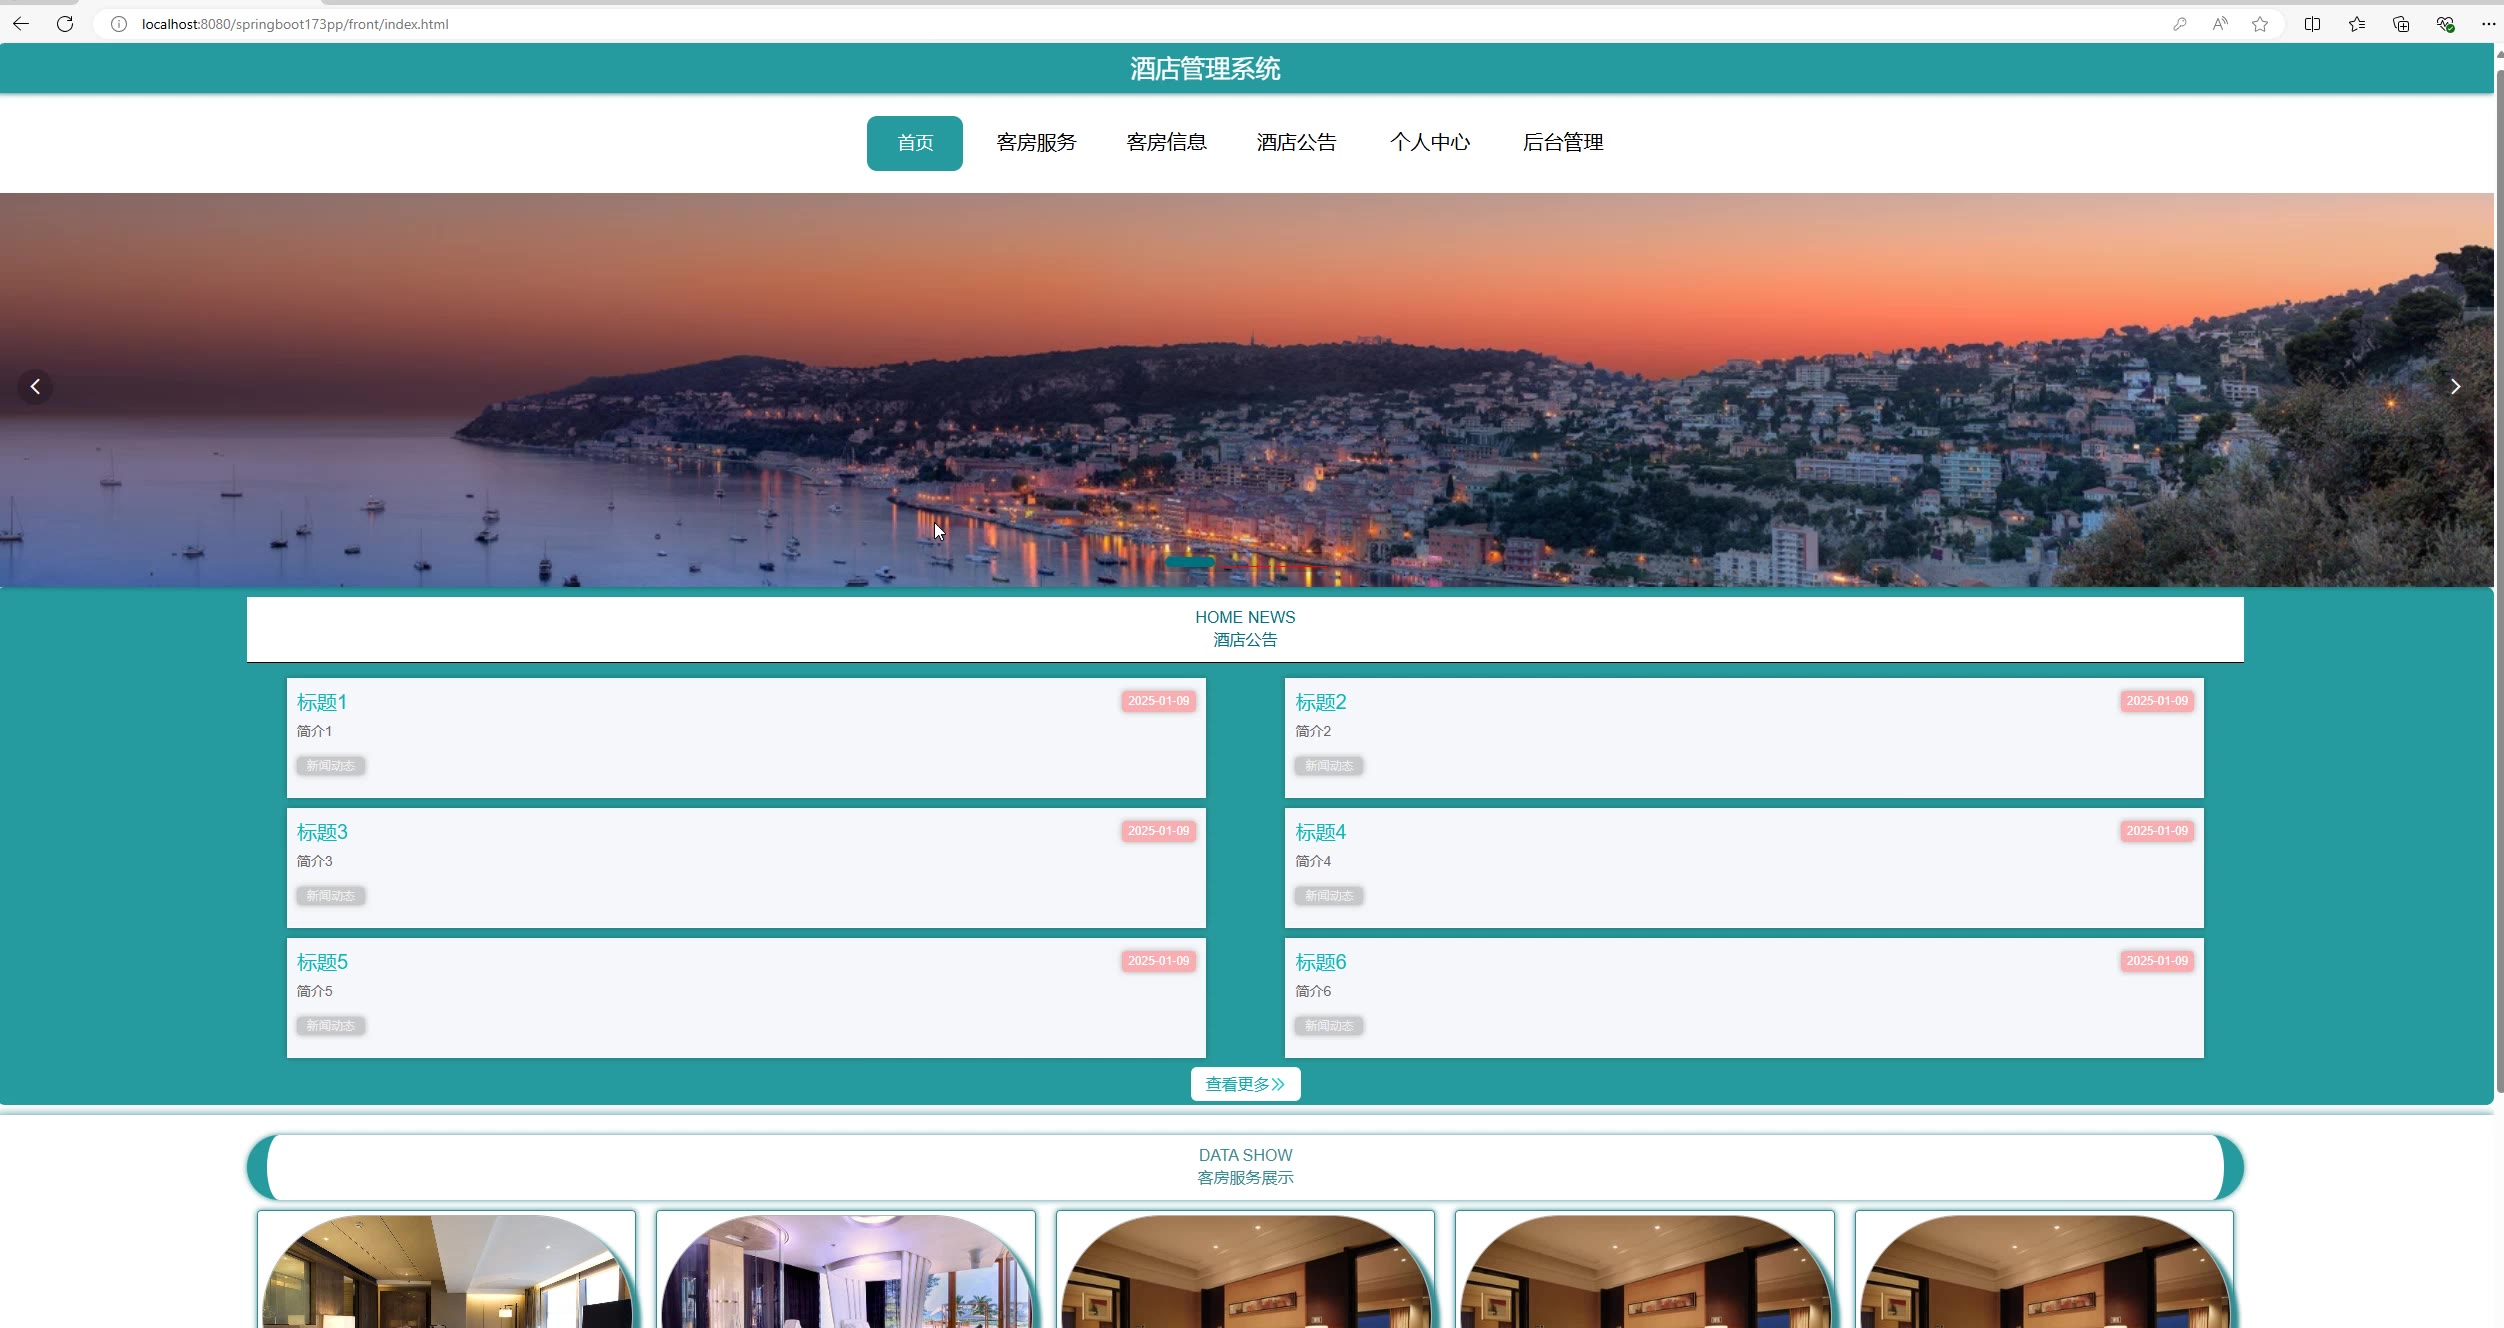Open the fourth room service thumbnail
2504x1328 pixels.
point(1645,1271)
